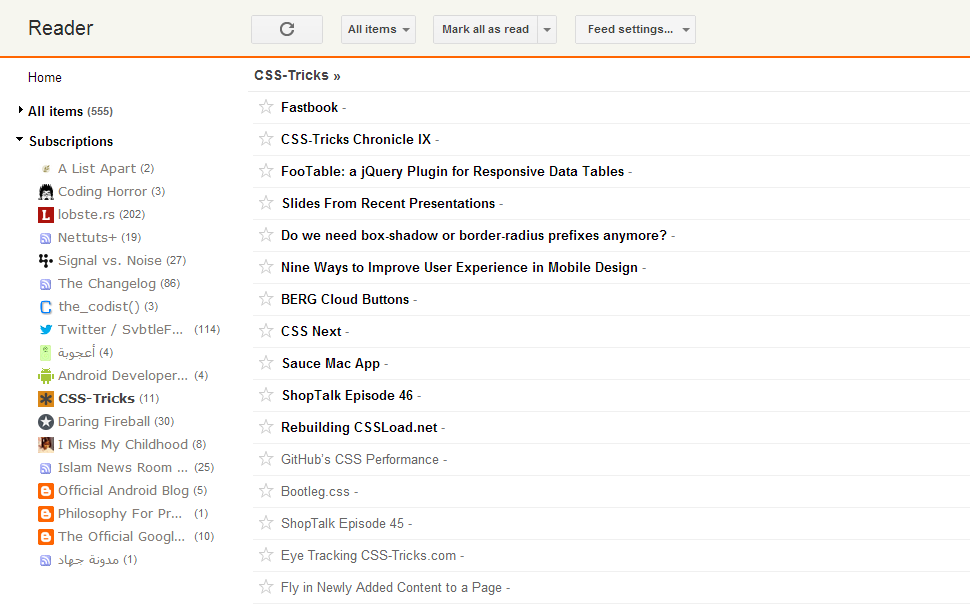The image size is (970, 604).
Task: Go to Home in sidebar
Action: [45, 77]
